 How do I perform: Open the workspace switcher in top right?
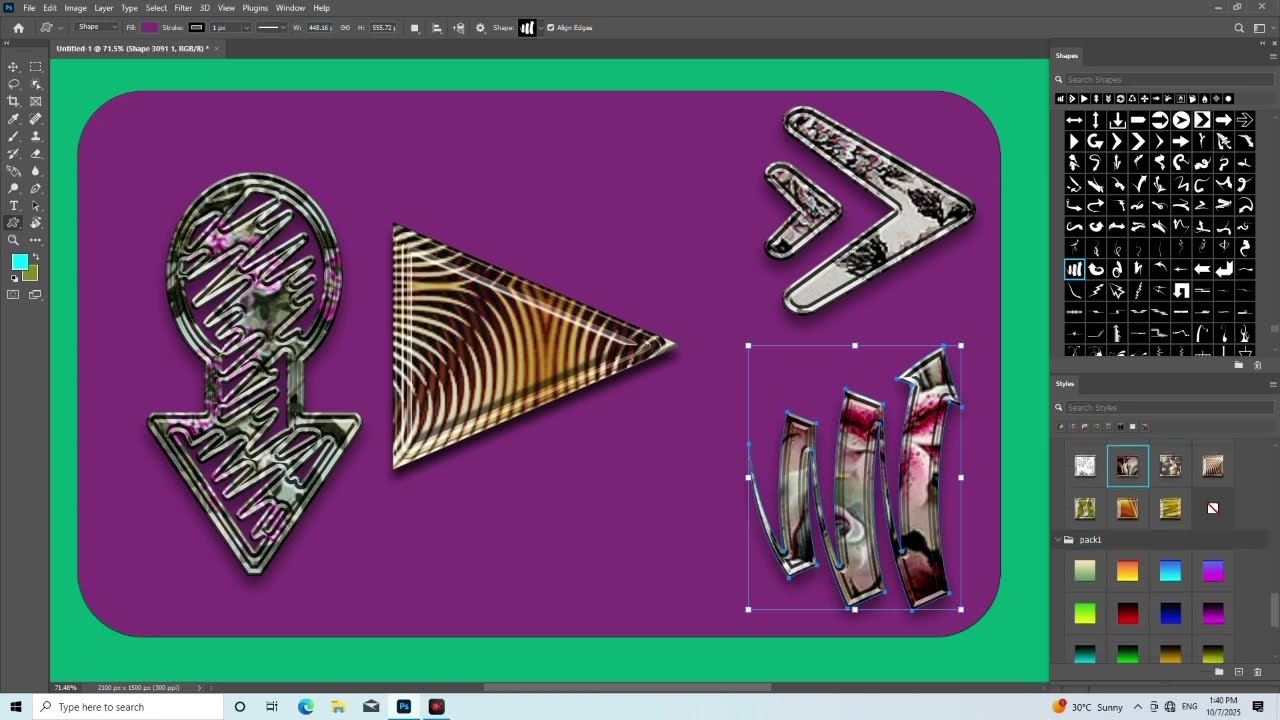pyautogui.click(x=1260, y=28)
